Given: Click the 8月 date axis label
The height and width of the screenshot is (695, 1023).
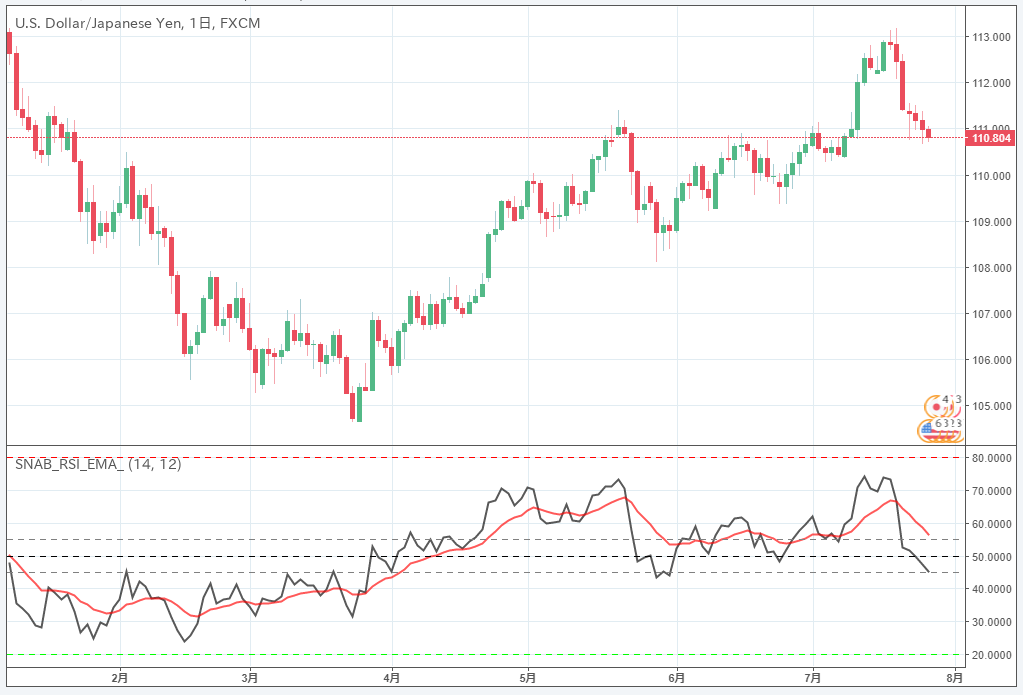Looking at the screenshot, I should 954,678.
